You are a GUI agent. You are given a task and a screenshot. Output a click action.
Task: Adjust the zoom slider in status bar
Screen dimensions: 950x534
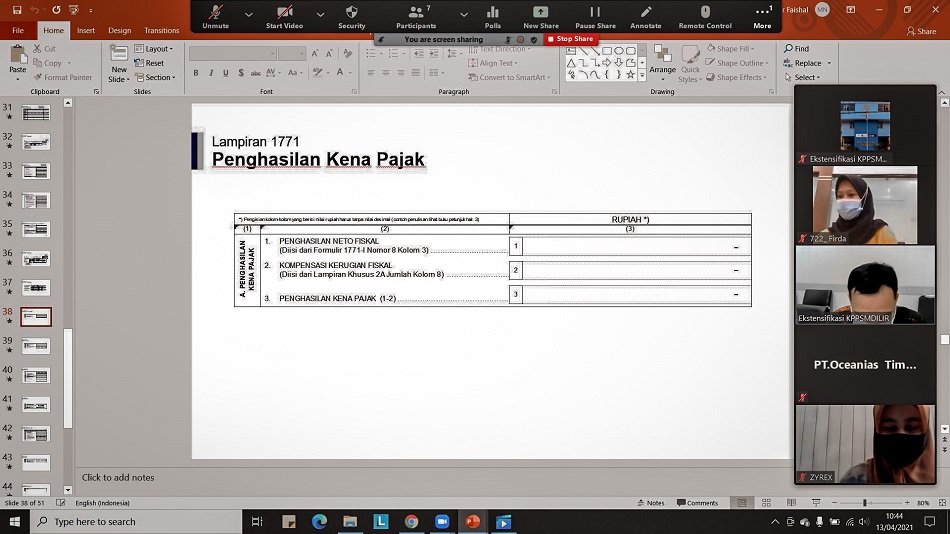[x=865, y=503]
